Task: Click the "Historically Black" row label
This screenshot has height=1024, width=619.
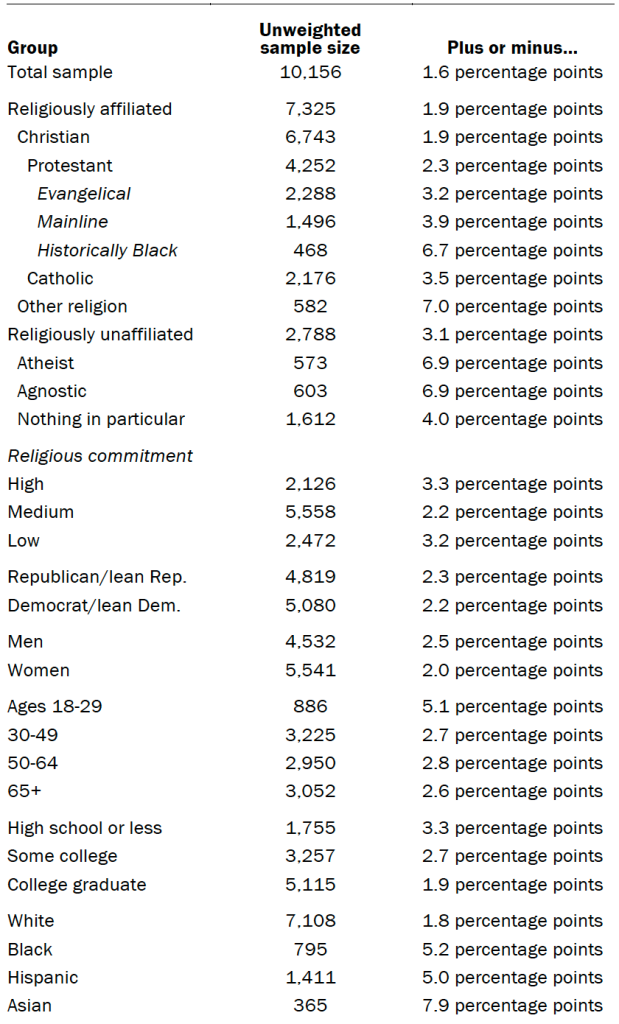Action: 107,250
